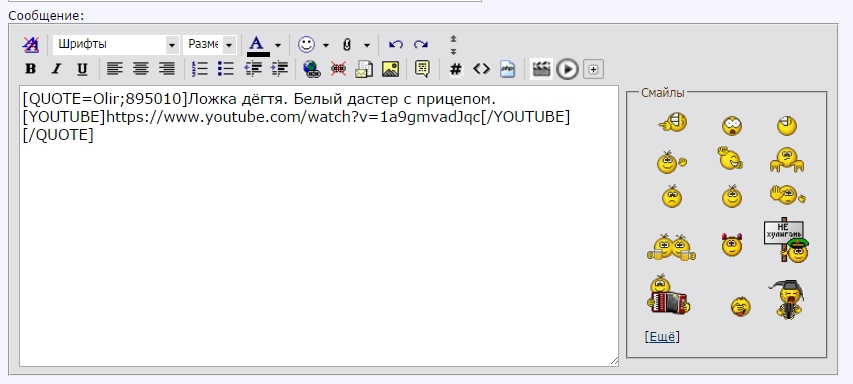Insert YouTube video via clapperboard icon
853x384 pixels.
click(x=541, y=69)
